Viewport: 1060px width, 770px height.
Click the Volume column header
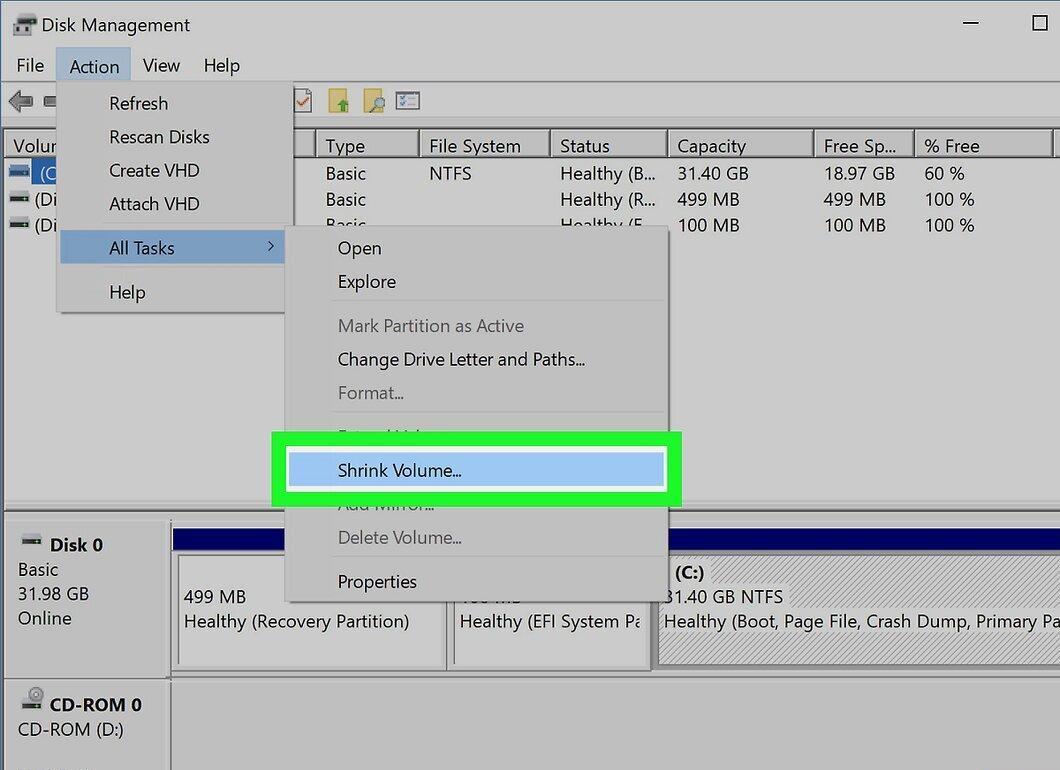pyautogui.click(x=32, y=145)
